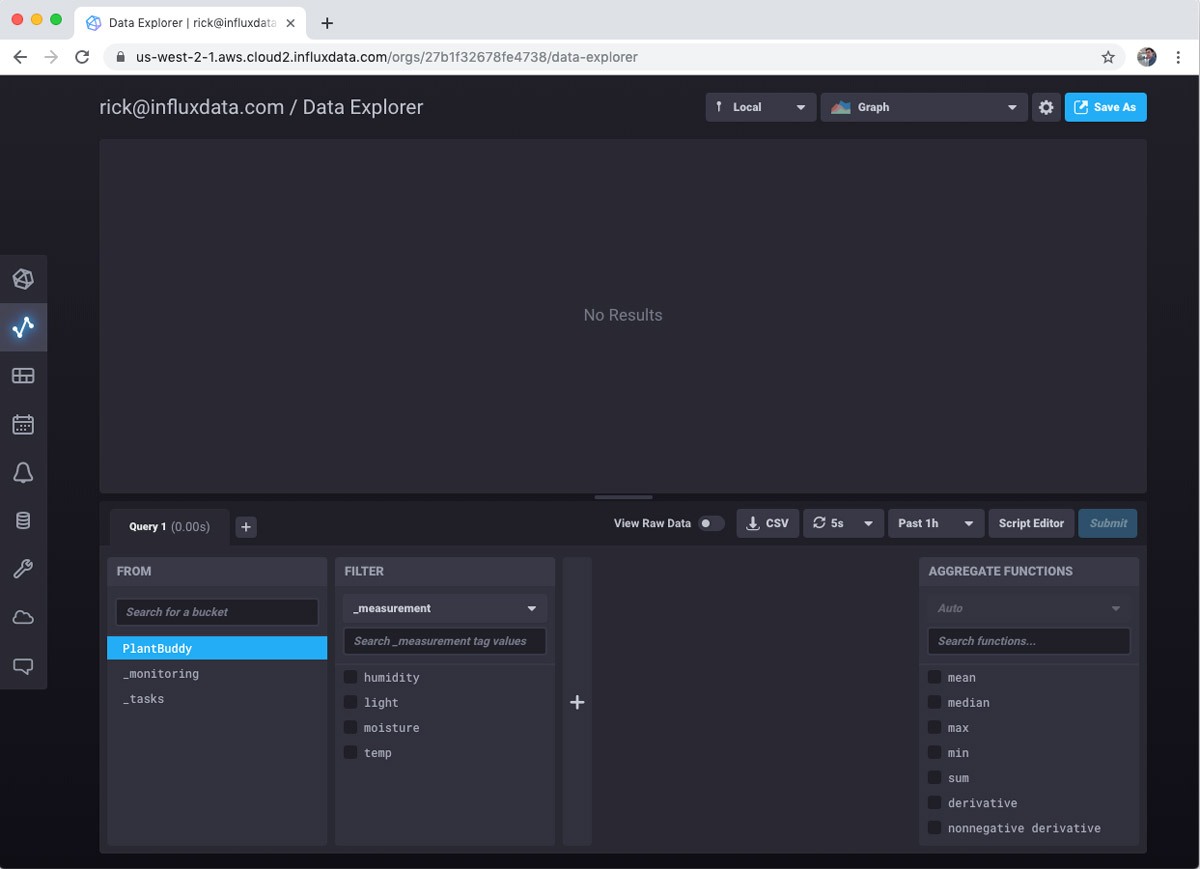This screenshot has height=869, width=1200.
Task: Check the moisture filter value
Action: tap(350, 727)
